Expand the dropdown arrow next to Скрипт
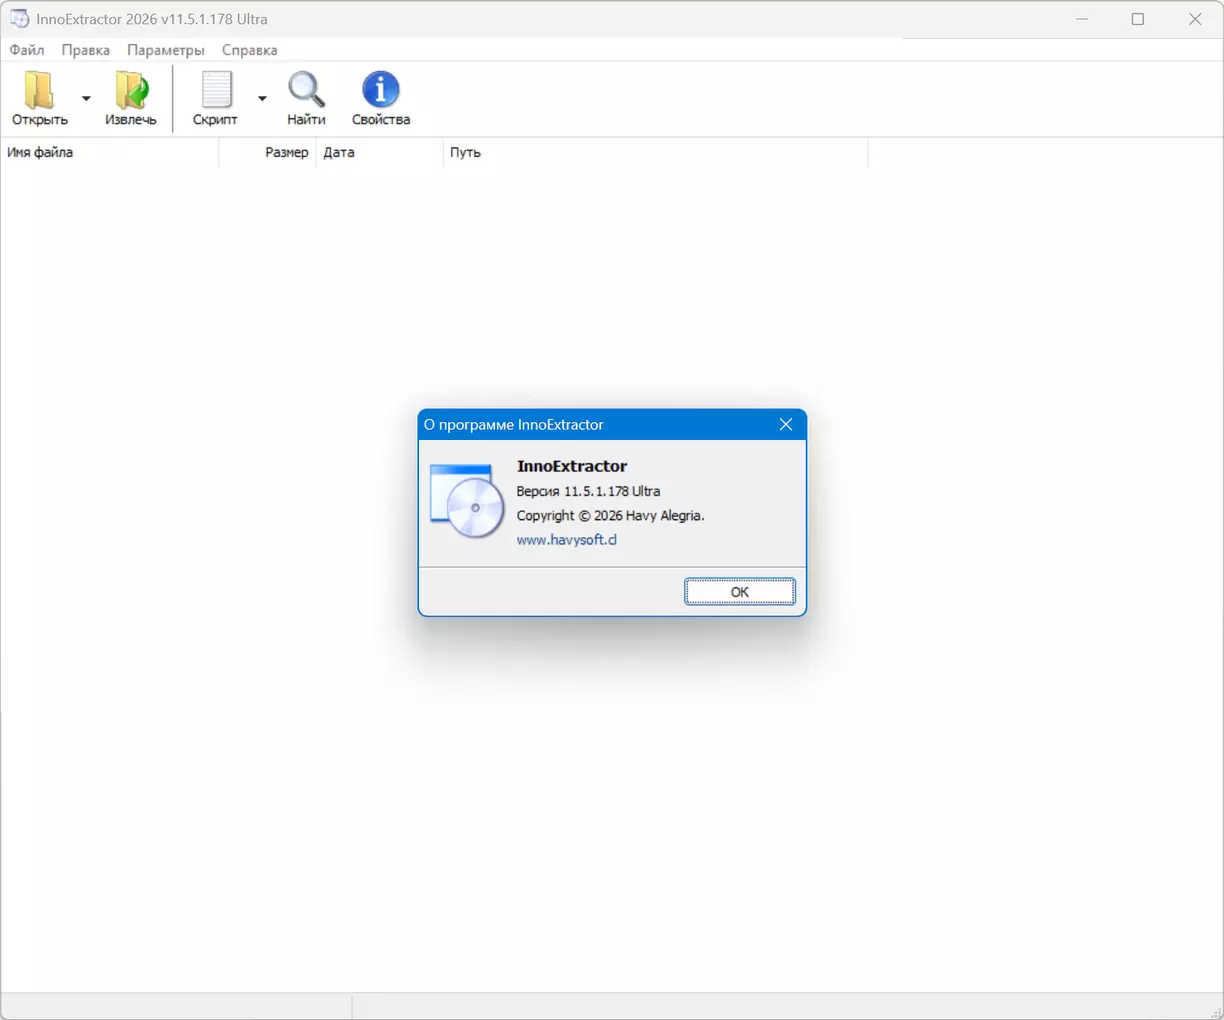 click(262, 98)
